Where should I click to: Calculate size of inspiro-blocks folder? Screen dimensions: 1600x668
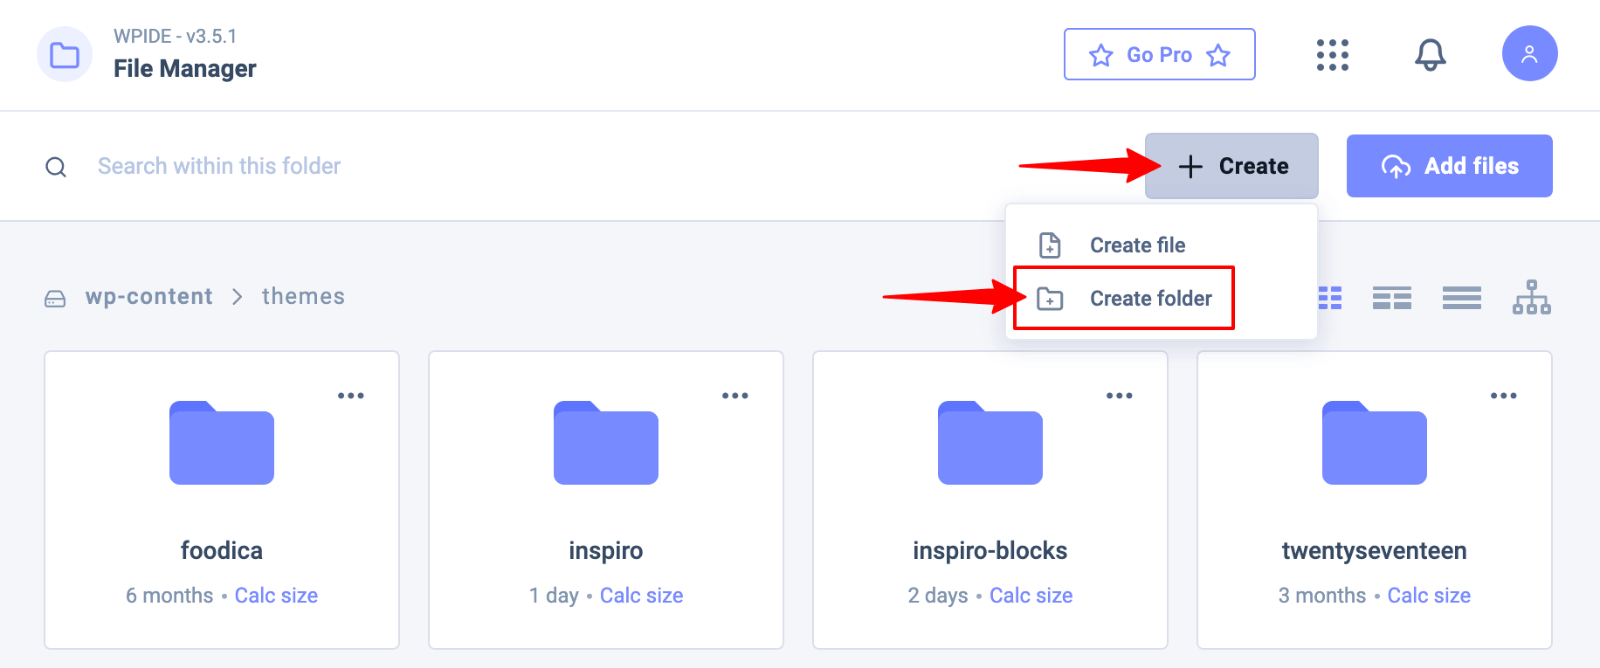point(1031,596)
